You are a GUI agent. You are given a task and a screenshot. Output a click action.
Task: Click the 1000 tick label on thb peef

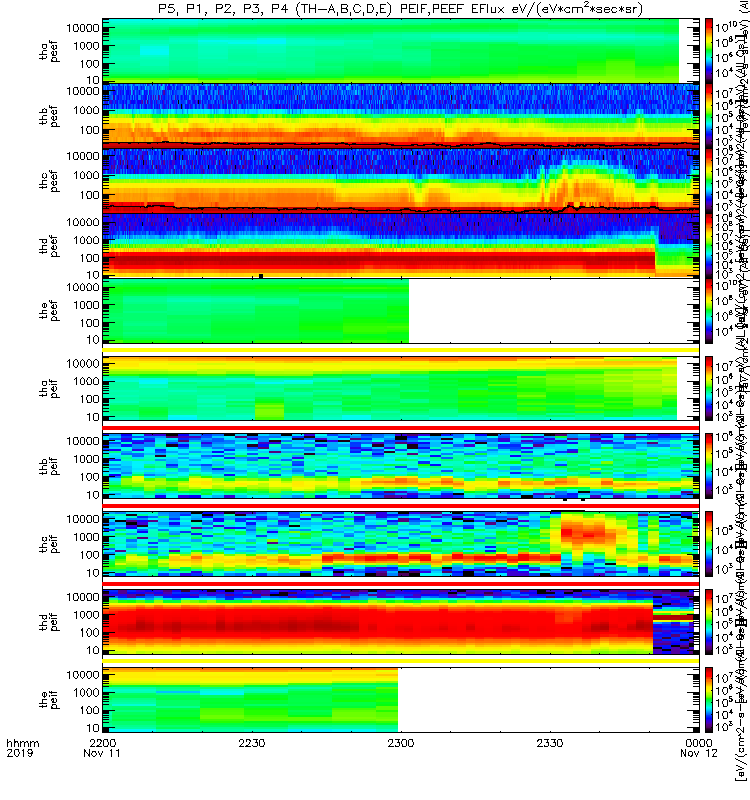click(x=86, y=110)
